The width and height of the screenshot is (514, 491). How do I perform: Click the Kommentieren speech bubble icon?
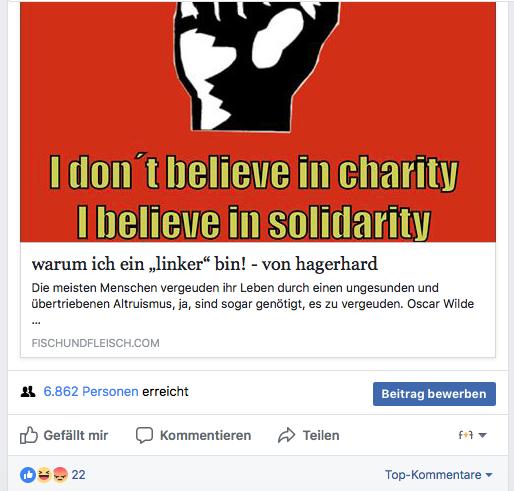pos(144,435)
